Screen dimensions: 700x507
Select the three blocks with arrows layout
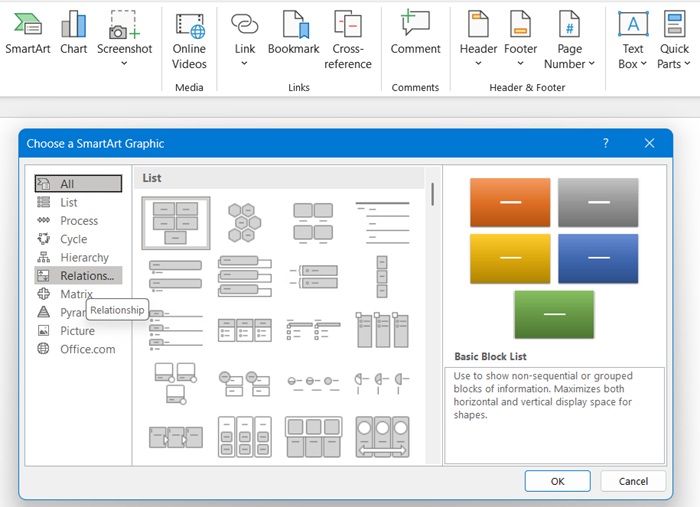[175, 437]
